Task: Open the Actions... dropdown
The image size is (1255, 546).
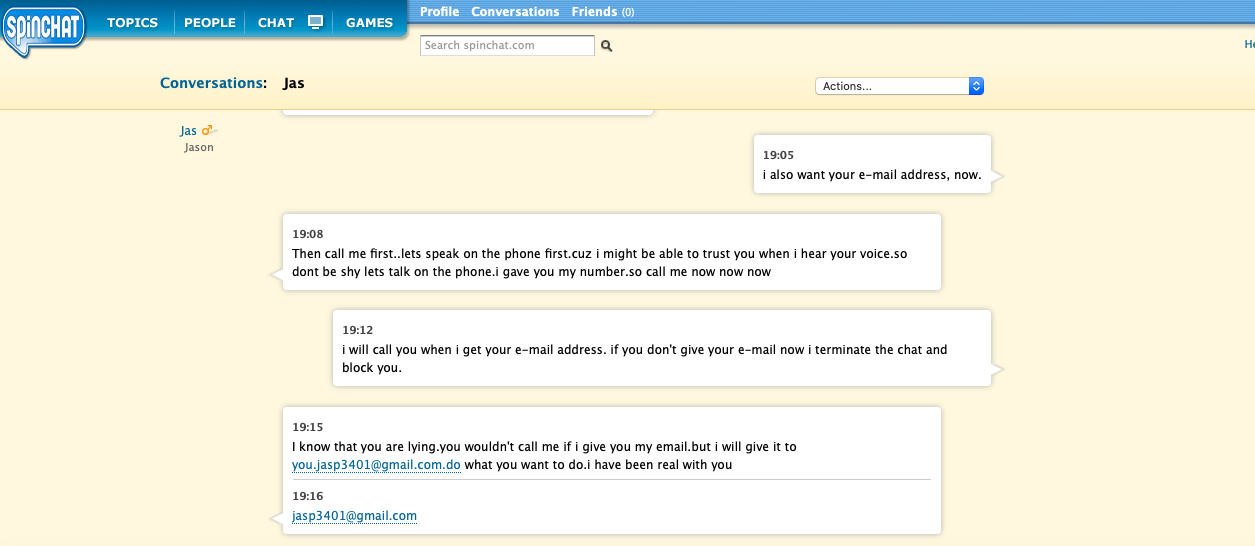Action: tap(900, 86)
